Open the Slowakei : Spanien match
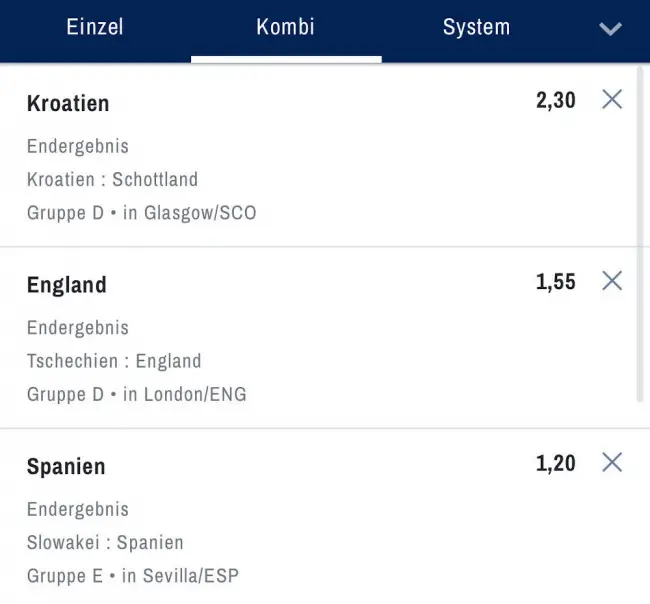The width and height of the screenshot is (650, 604). click(105, 543)
